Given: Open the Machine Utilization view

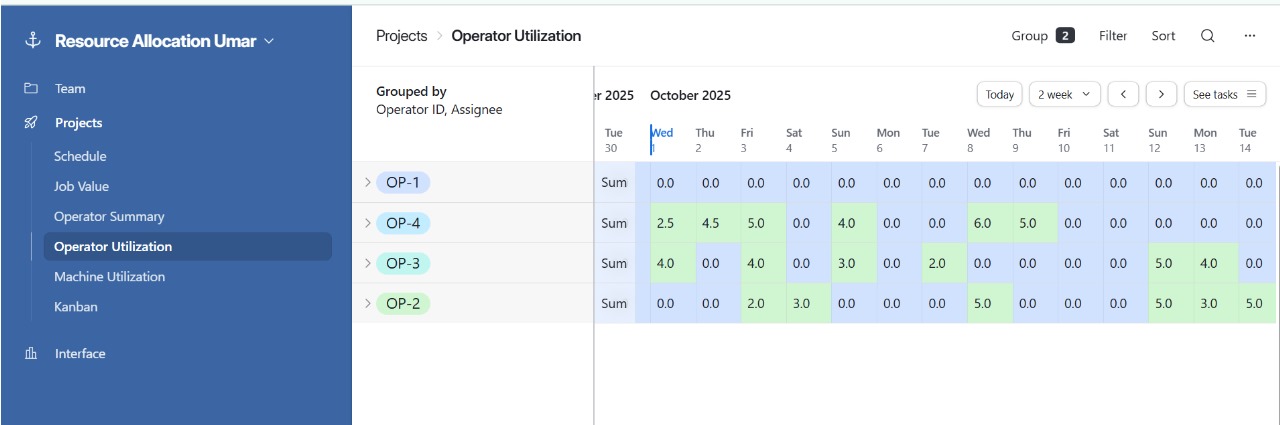Looking at the screenshot, I should pyautogui.click(x=109, y=277).
